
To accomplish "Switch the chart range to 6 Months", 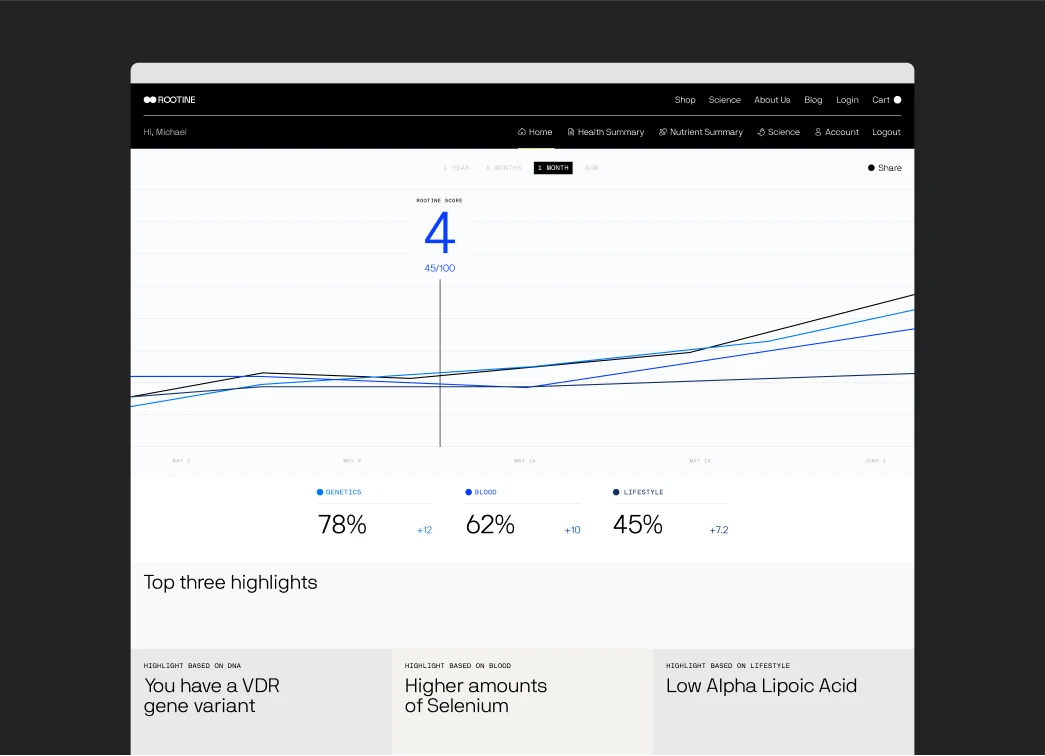I will [x=502, y=168].
